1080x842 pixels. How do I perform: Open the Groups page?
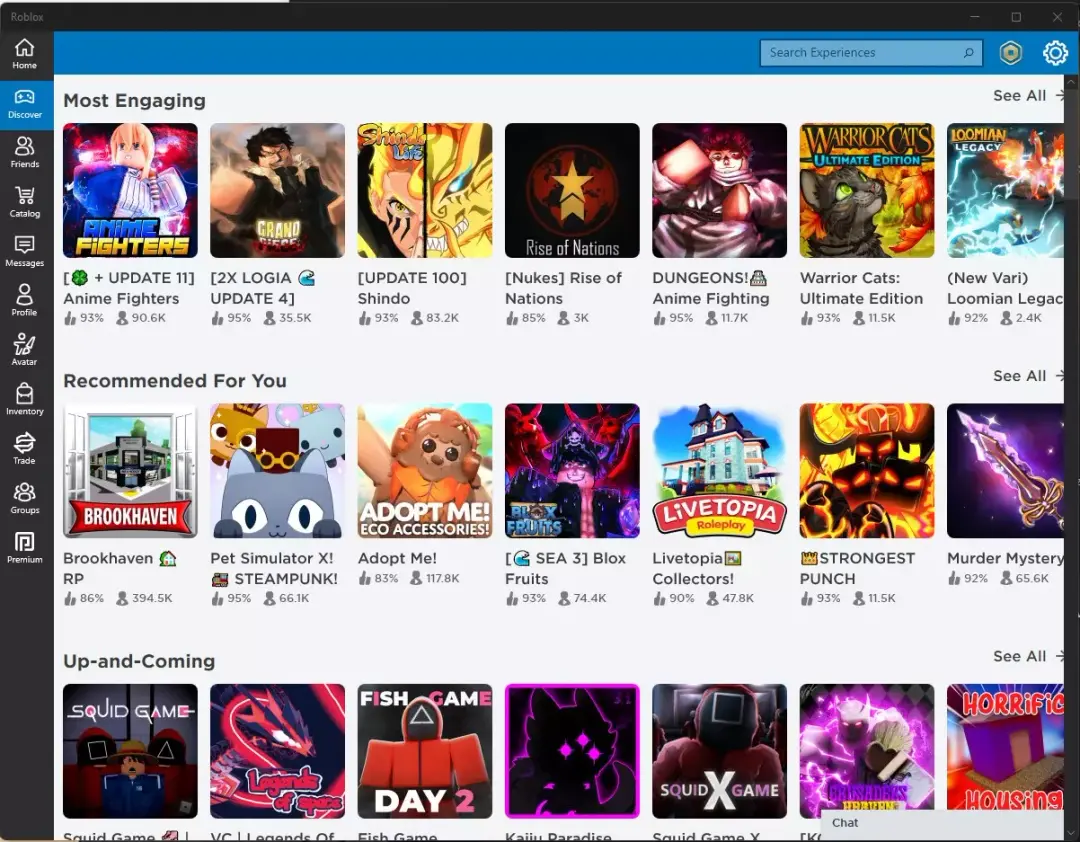pyautogui.click(x=25, y=499)
